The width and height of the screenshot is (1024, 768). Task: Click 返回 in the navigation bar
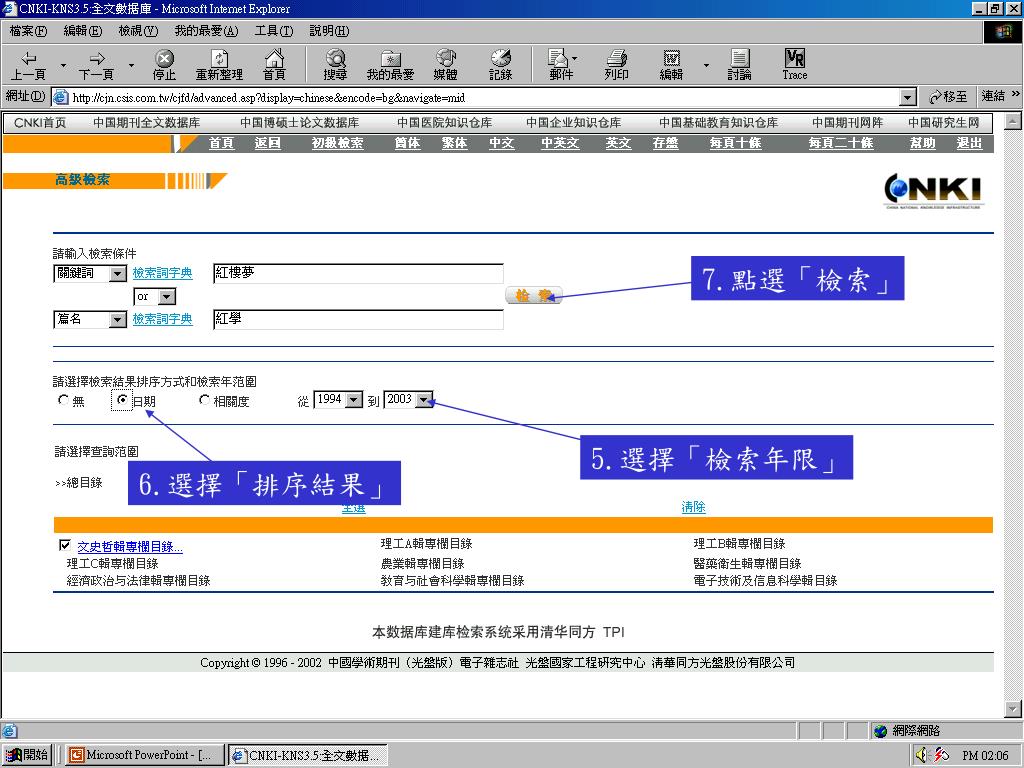point(268,143)
